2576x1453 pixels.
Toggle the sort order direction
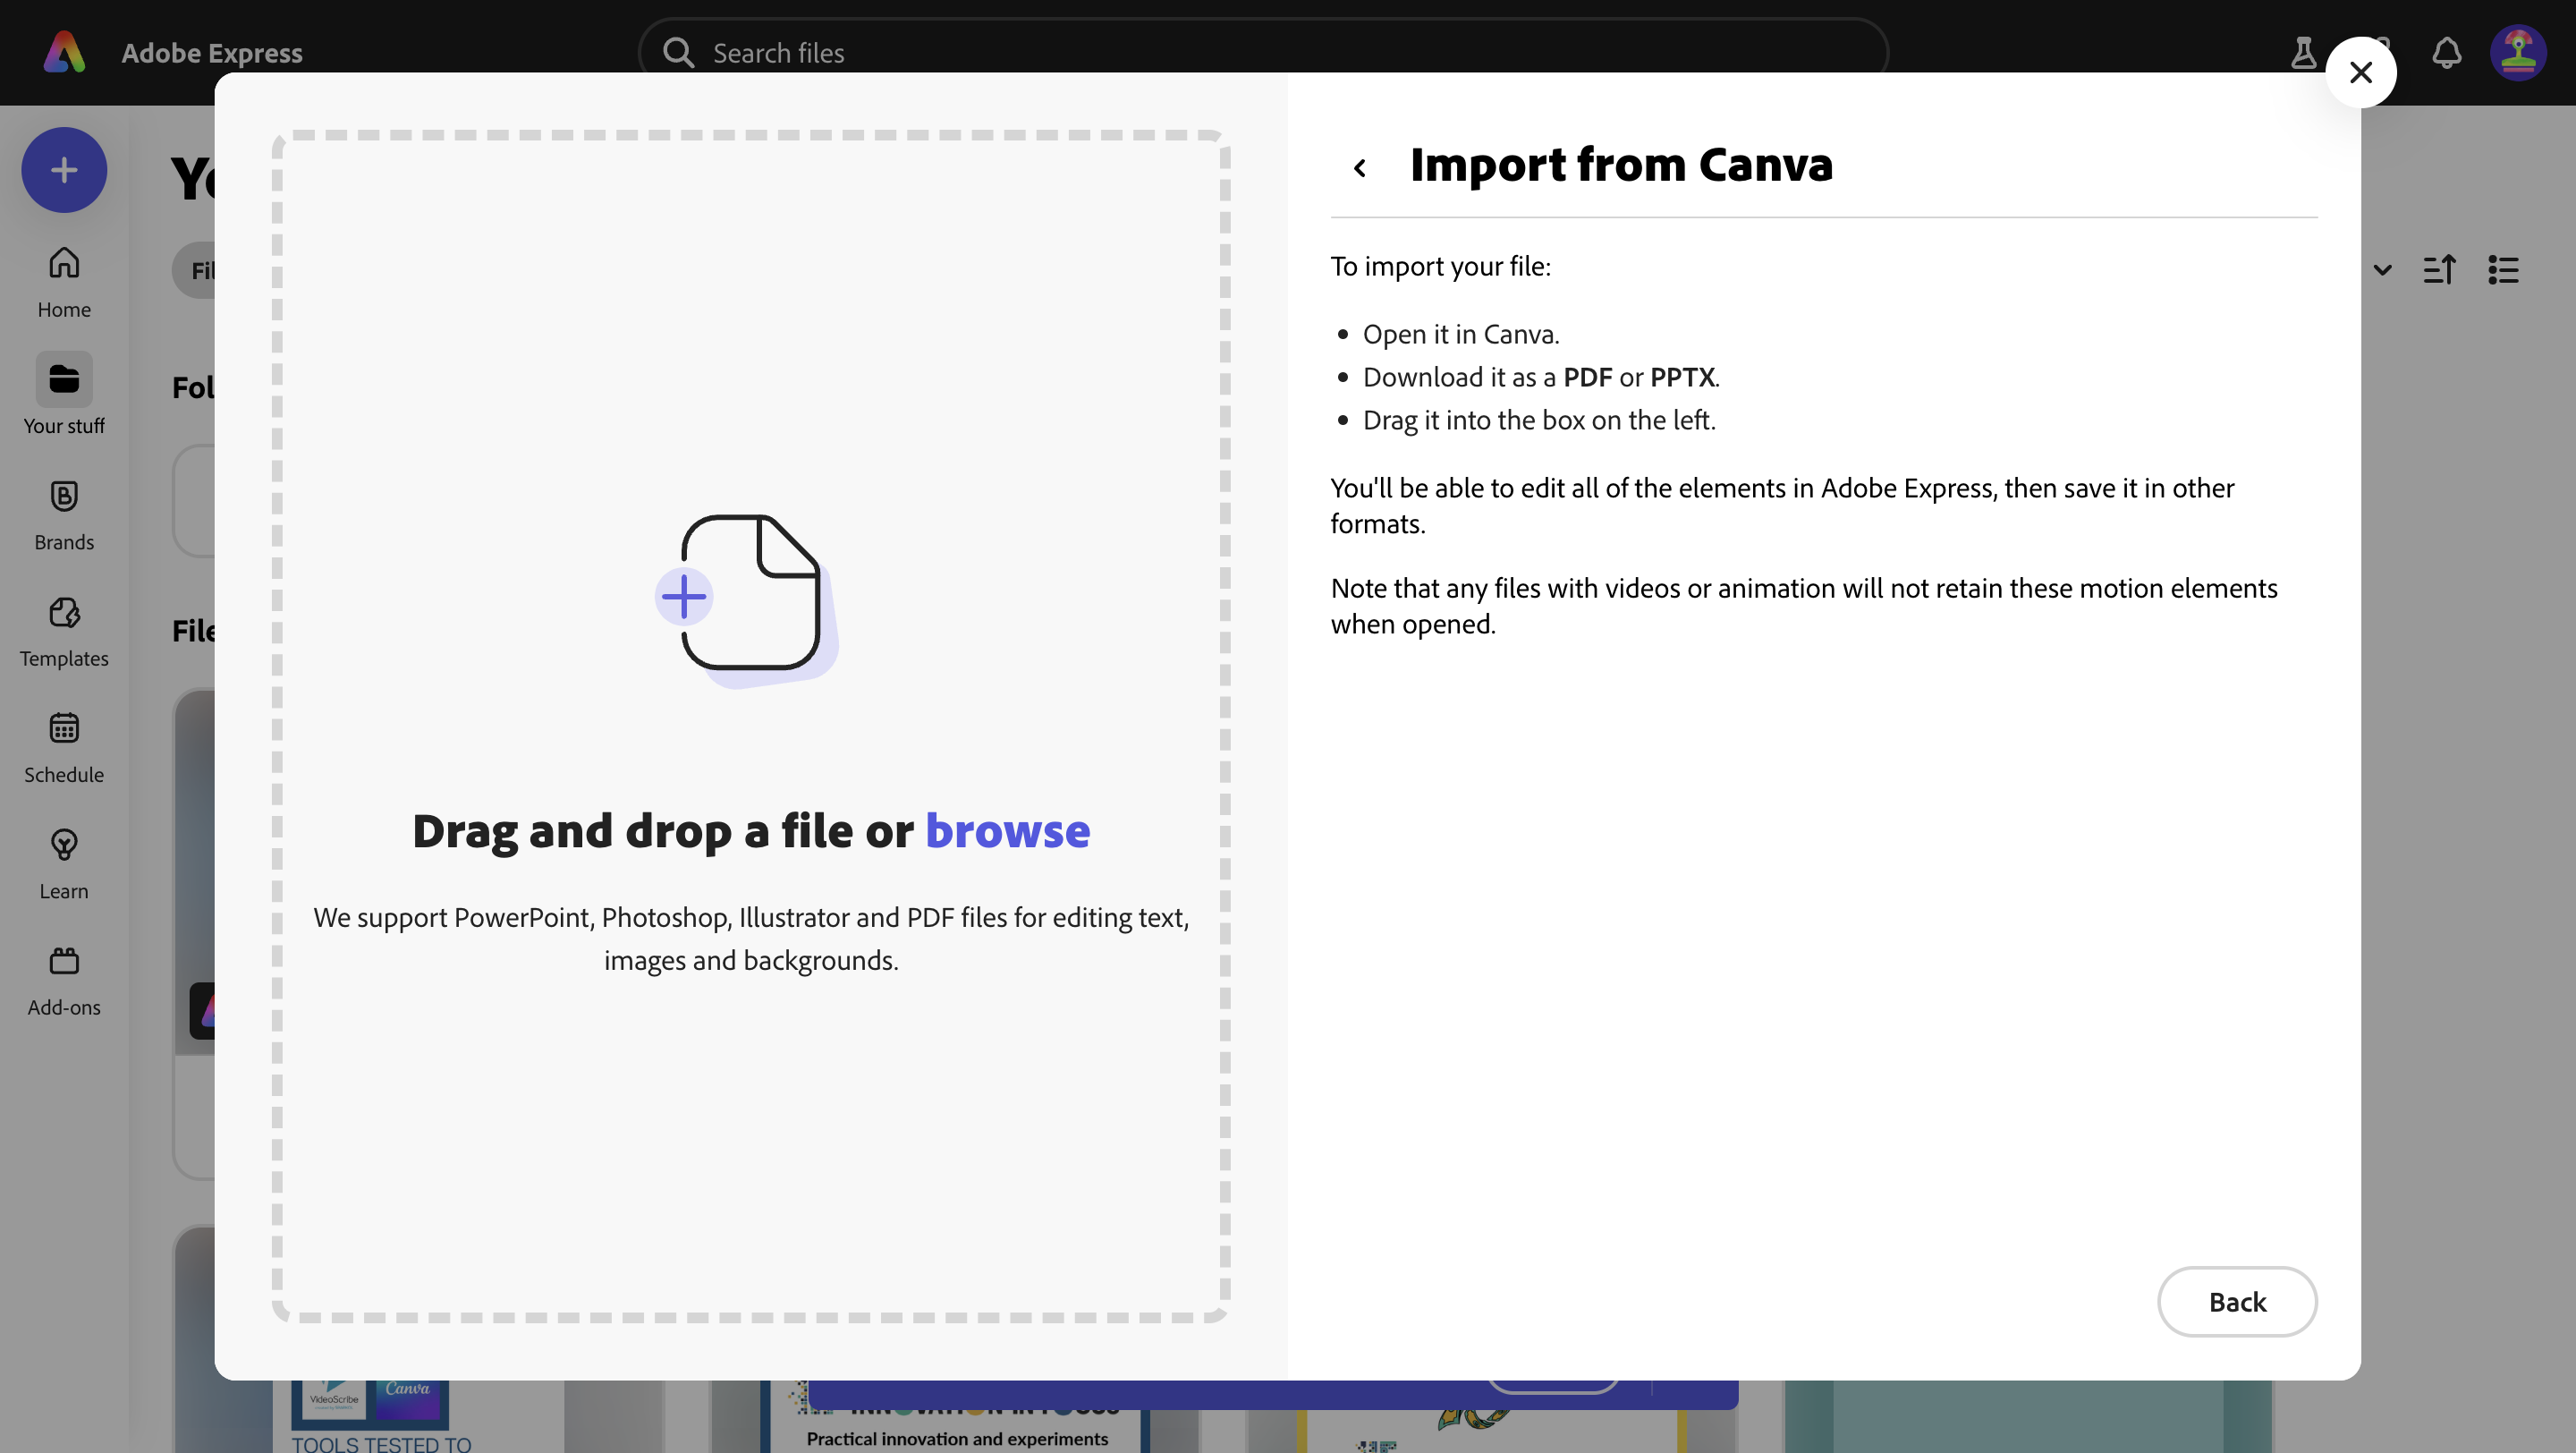click(2440, 270)
